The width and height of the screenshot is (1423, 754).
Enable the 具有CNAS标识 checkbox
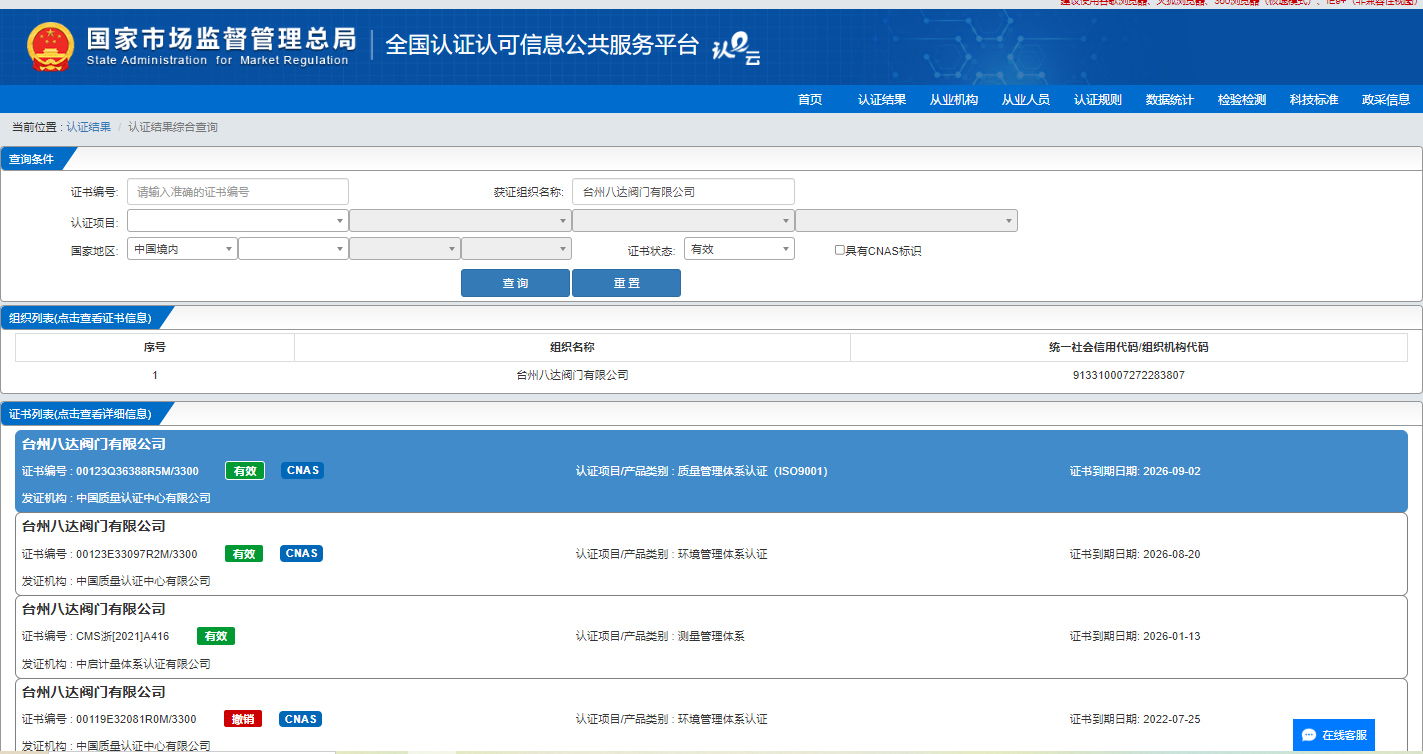point(840,250)
